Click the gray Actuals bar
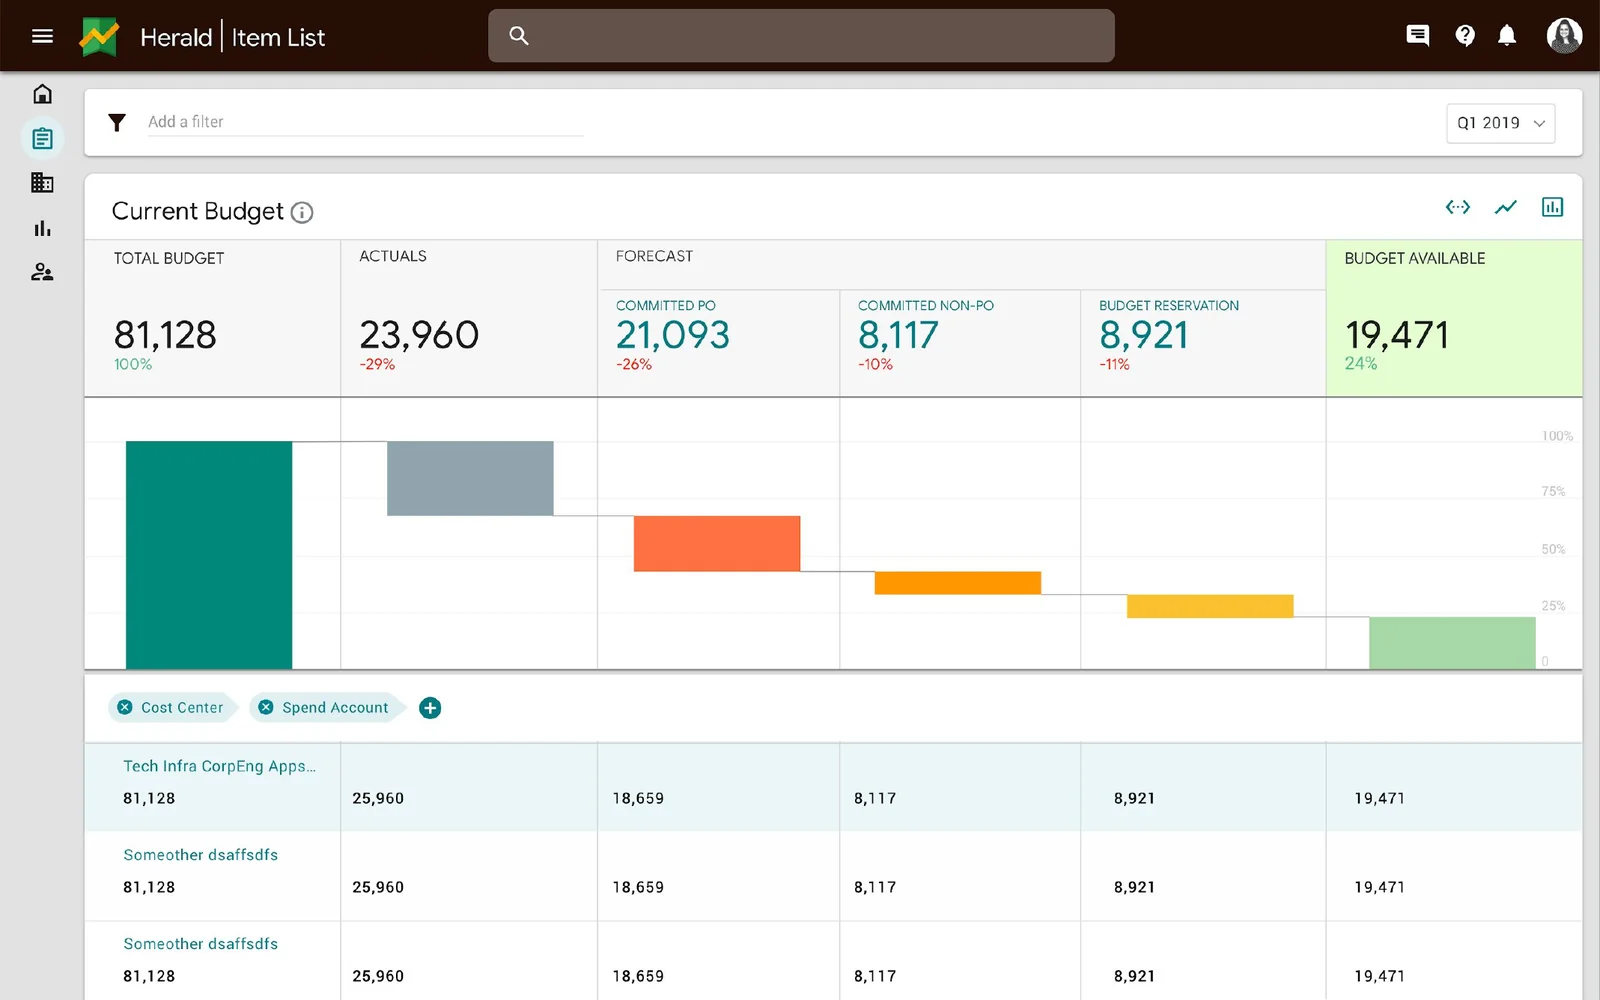Screen dimensions: 1600x1000 pyautogui.click(x=470, y=478)
